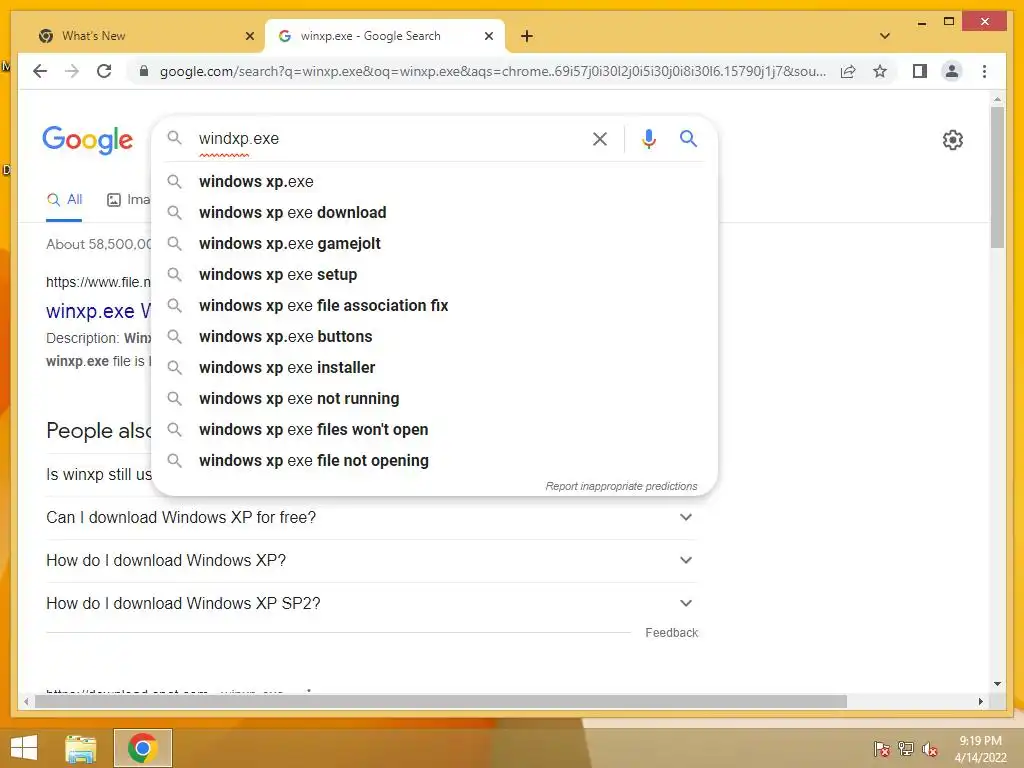Pick suggestion 'windows xp exe not running'
The height and width of the screenshot is (768, 1024).
point(434,398)
